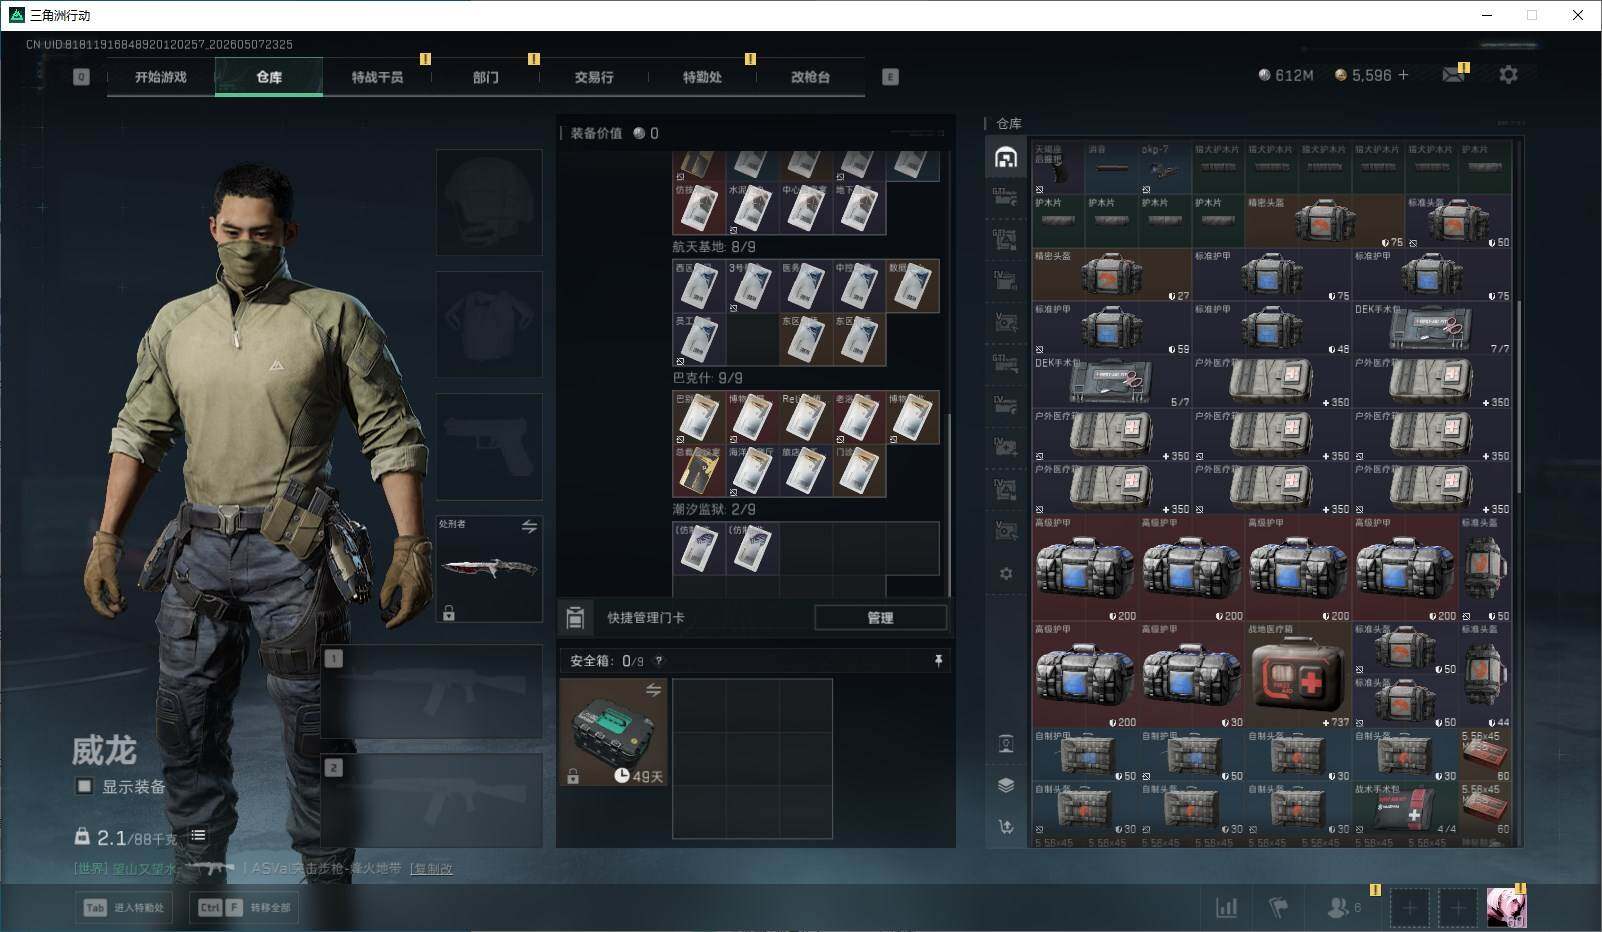Image resolution: width=1602 pixels, height=932 pixels.
Task: Open the weight details list icon
Action: pyautogui.click(x=198, y=836)
